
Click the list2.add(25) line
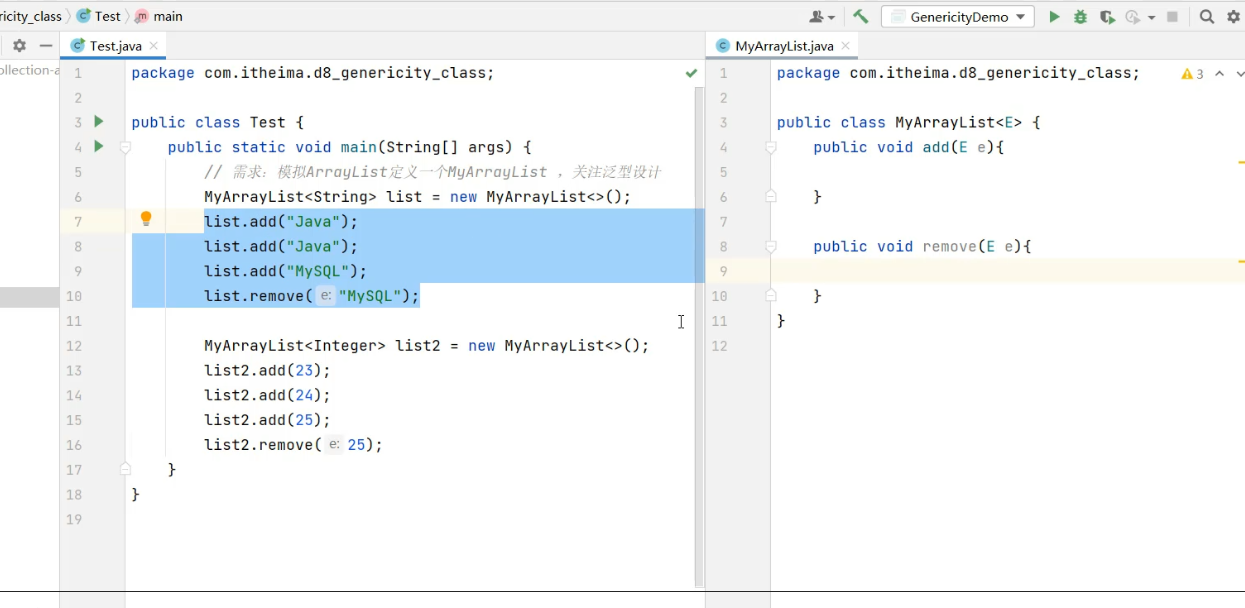tap(267, 420)
